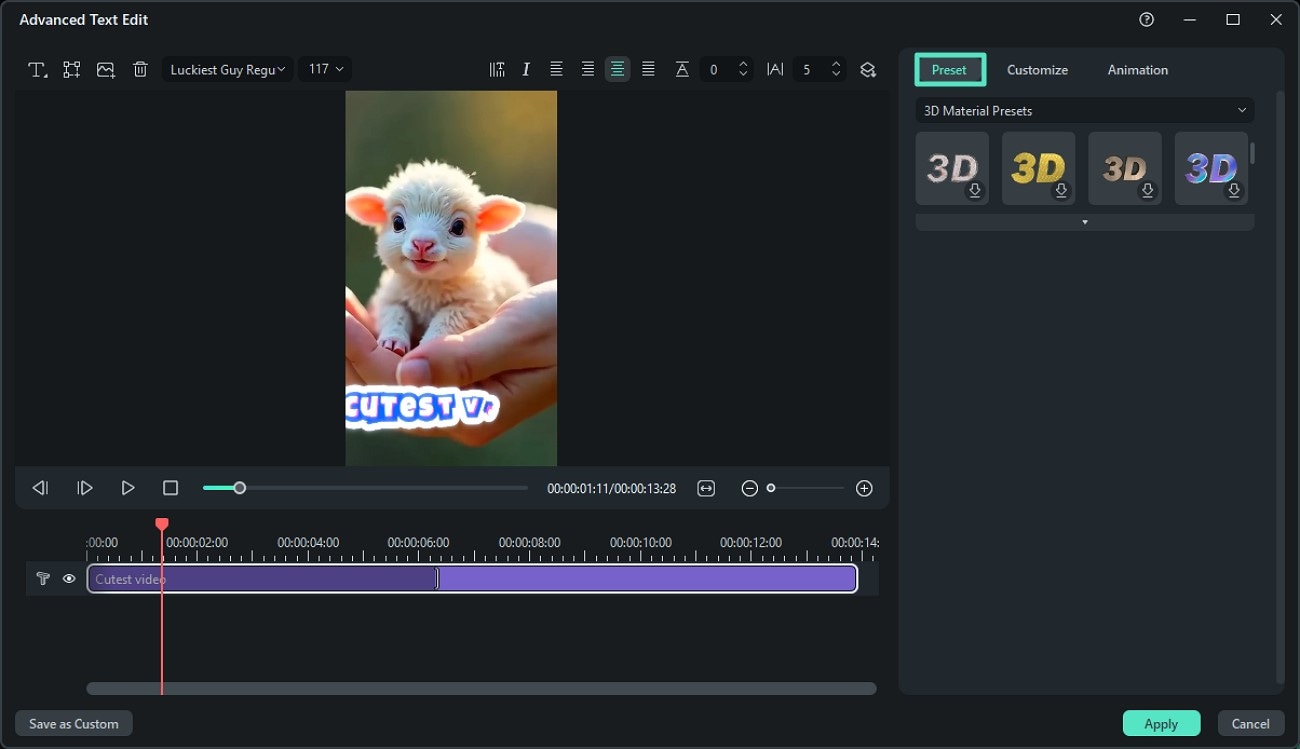Click the character spacing icon
The height and width of the screenshot is (749, 1300).
tap(775, 69)
